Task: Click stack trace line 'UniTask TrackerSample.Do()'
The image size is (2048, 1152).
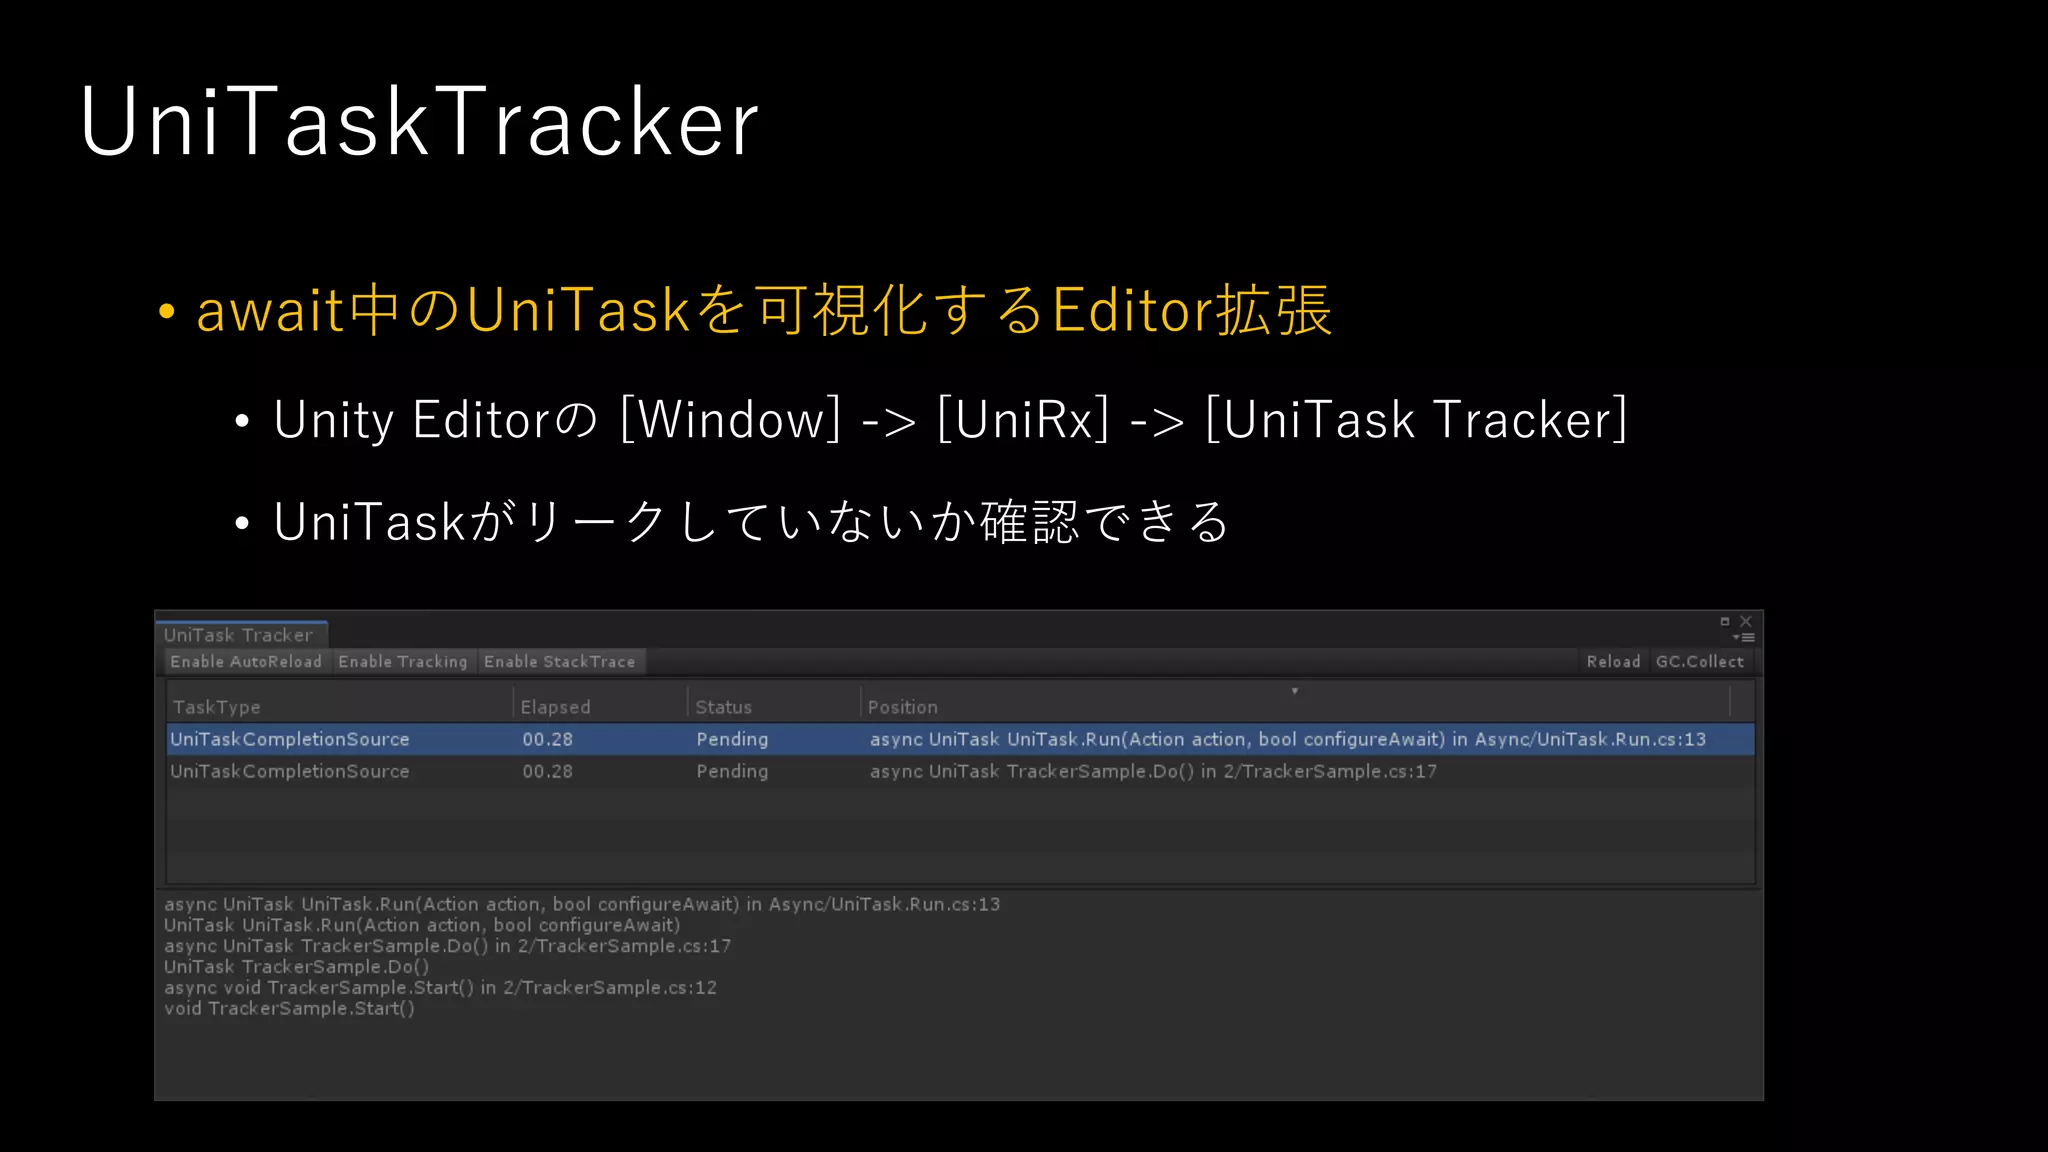Action: [x=296, y=967]
